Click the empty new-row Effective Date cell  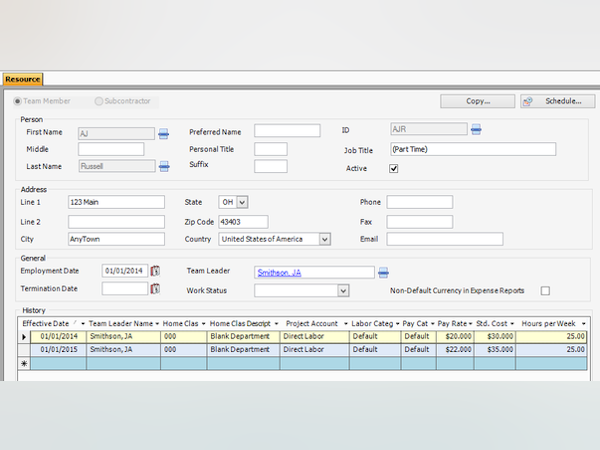click(59, 363)
